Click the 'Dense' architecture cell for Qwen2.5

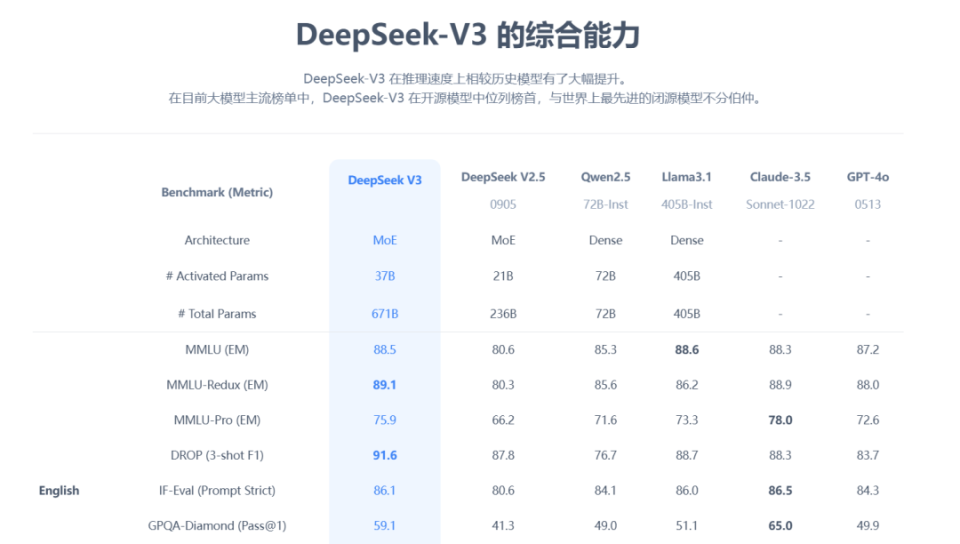606,240
